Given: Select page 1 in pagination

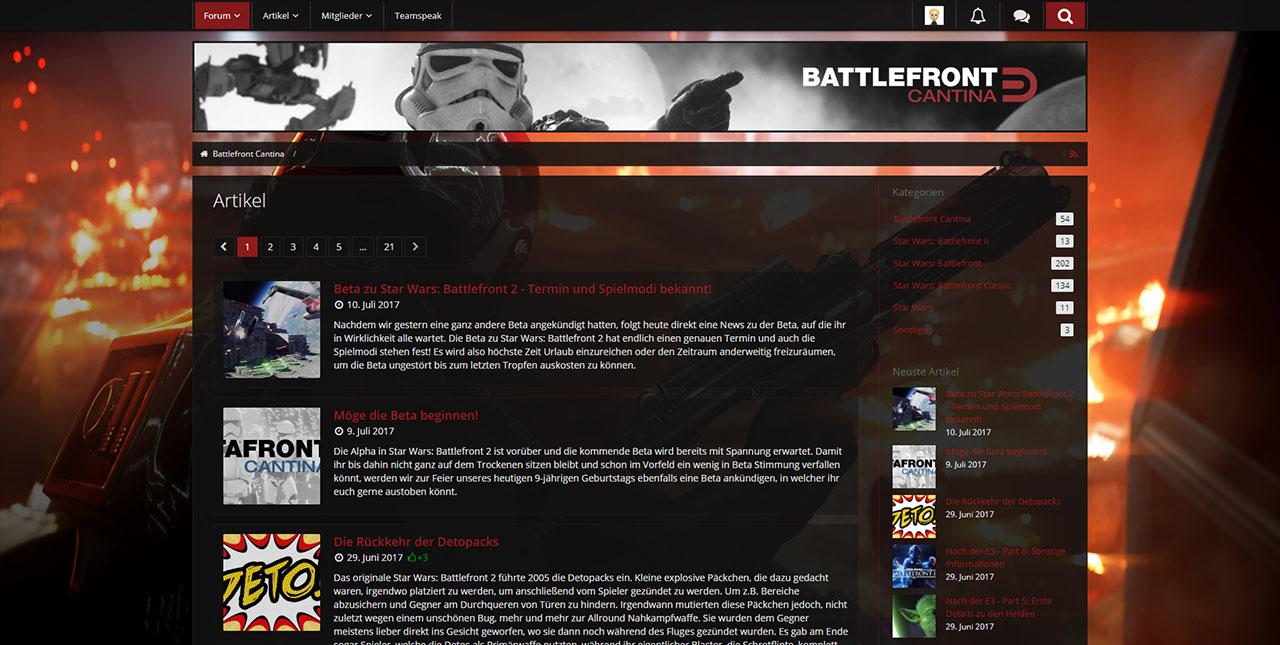Looking at the screenshot, I should pyautogui.click(x=247, y=247).
